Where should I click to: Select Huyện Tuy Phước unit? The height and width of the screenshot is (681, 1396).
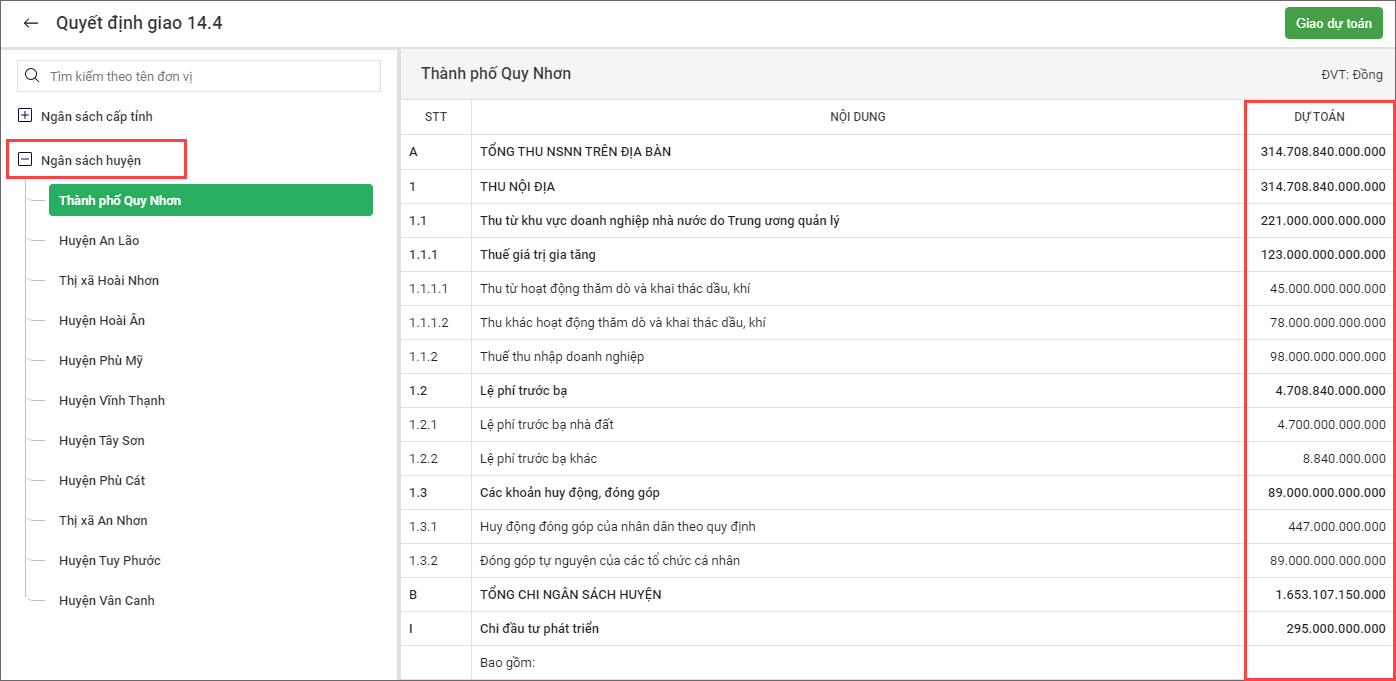click(110, 560)
